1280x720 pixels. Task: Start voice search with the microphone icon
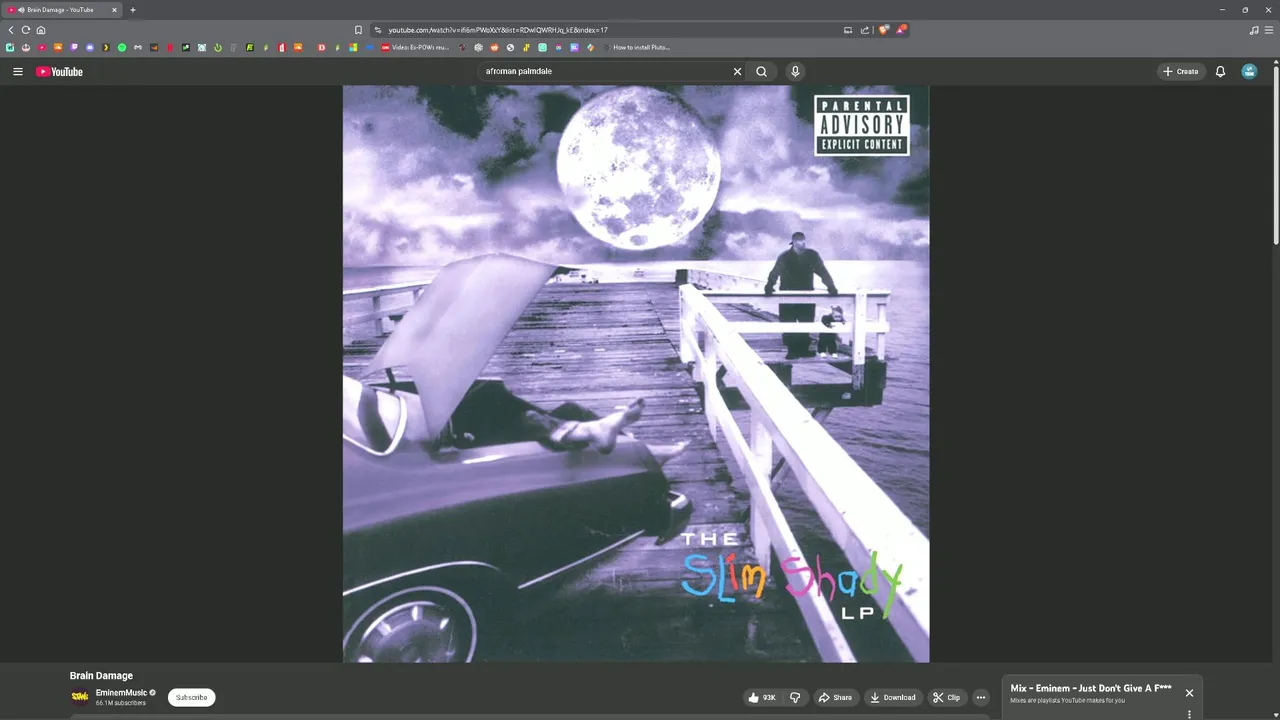pos(795,71)
